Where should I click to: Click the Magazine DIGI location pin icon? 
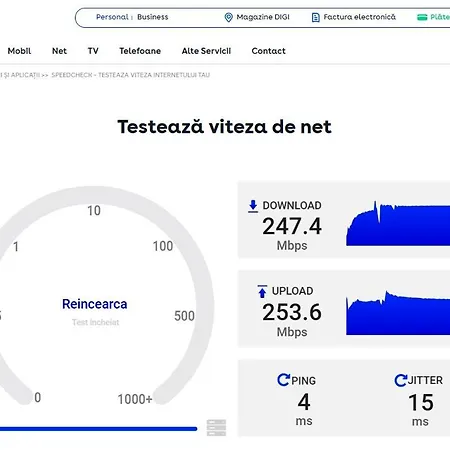tap(228, 17)
